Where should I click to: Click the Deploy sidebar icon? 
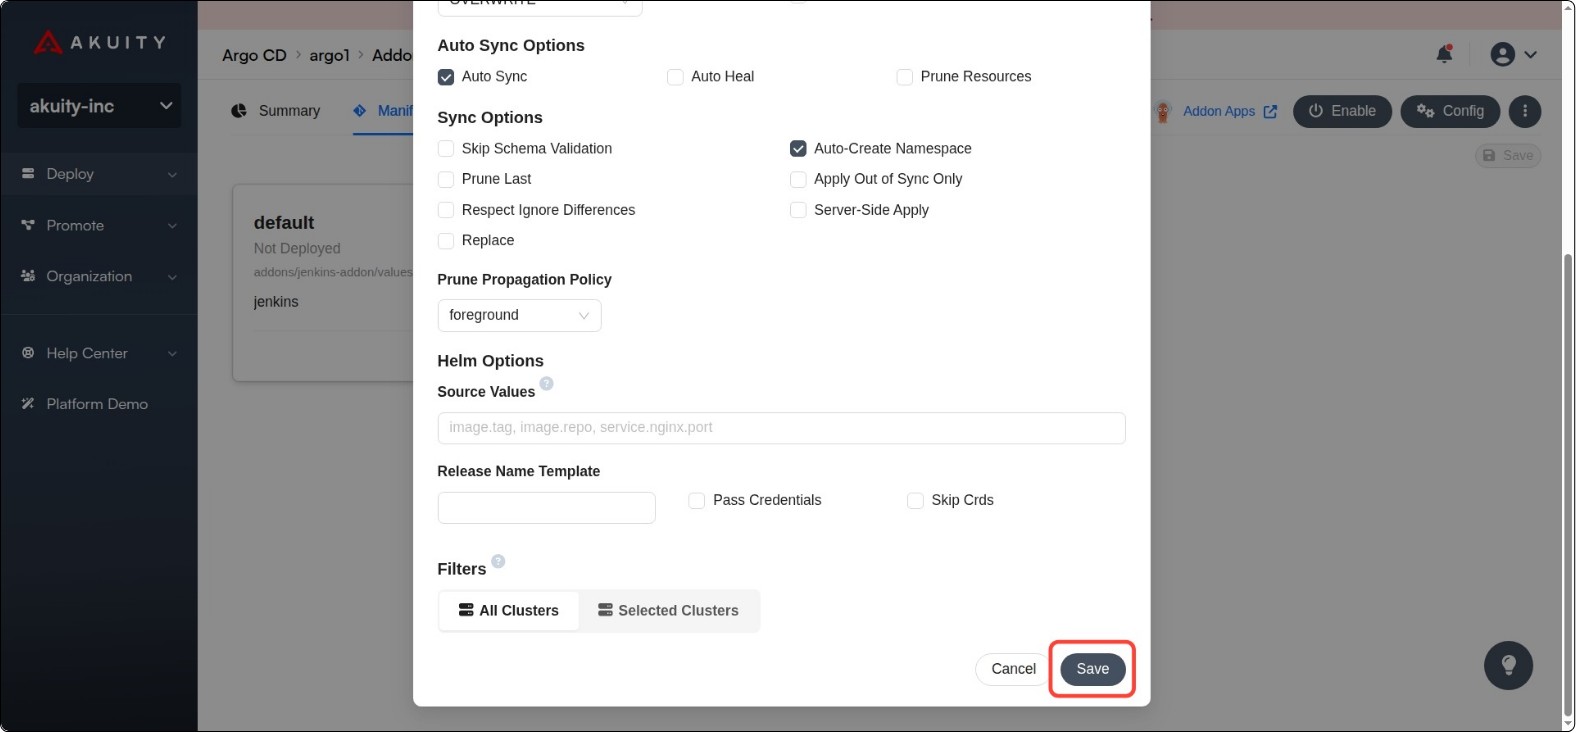(28, 173)
